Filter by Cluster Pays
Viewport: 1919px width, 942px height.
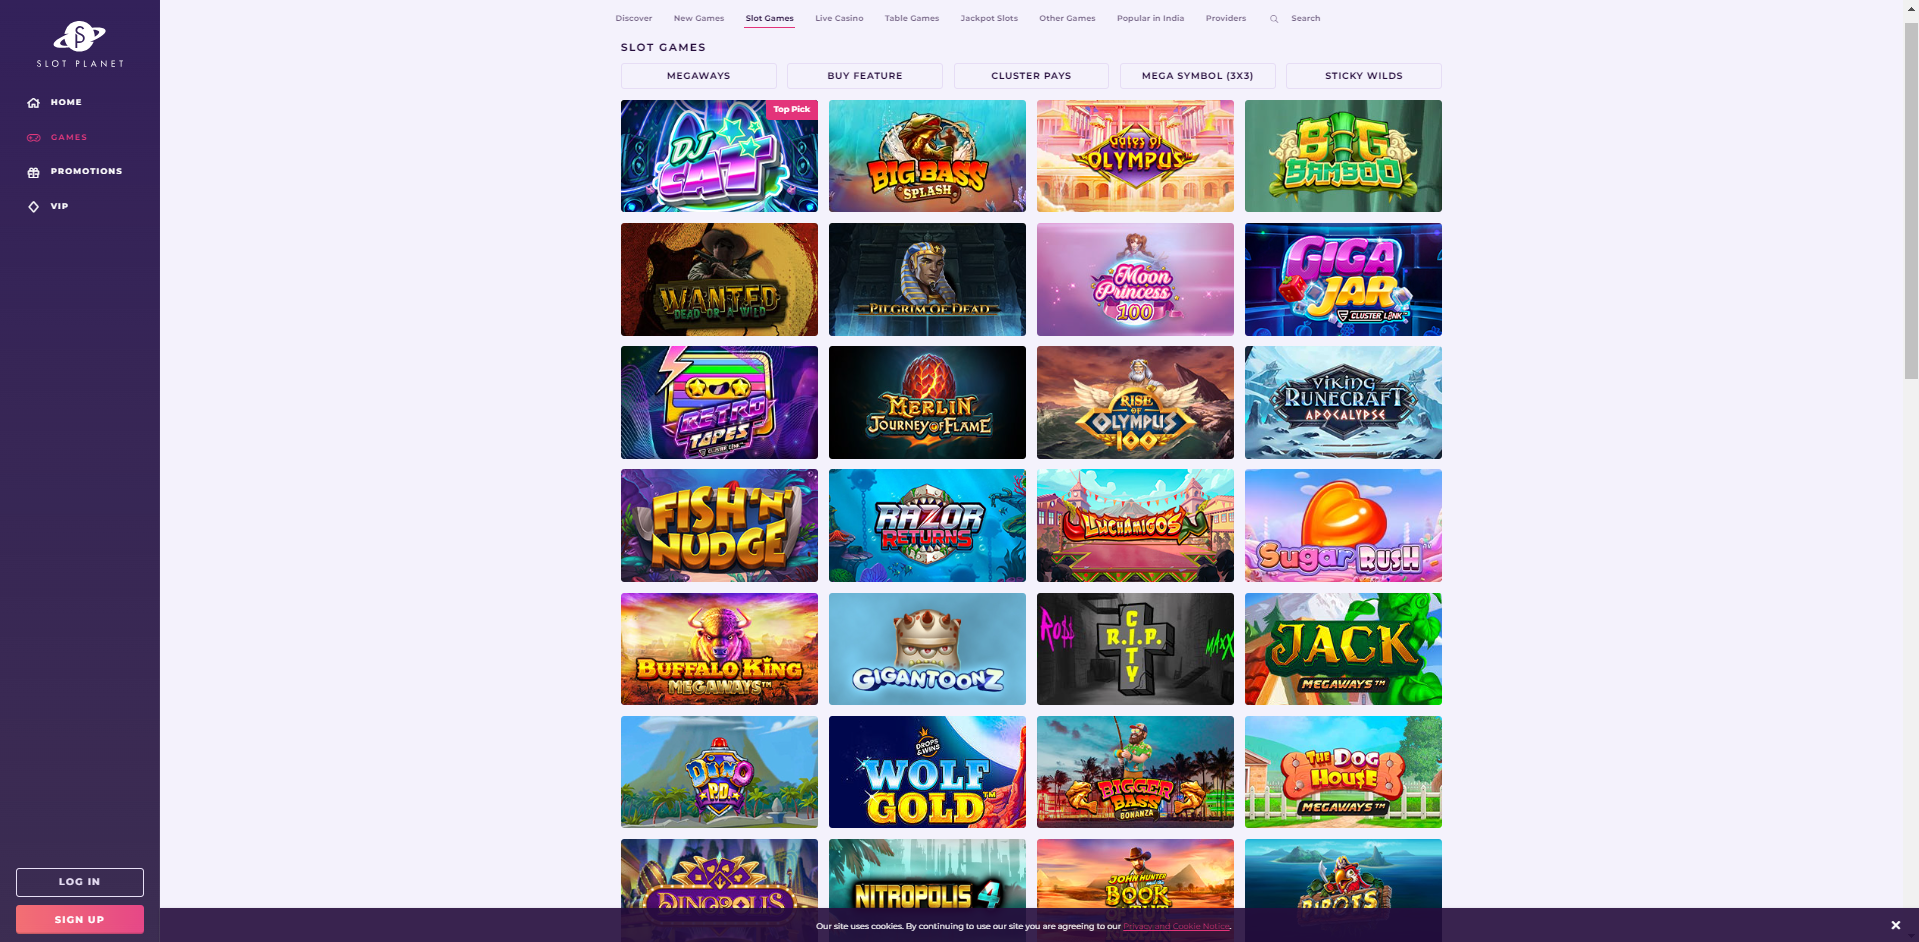click(1031, 76)
